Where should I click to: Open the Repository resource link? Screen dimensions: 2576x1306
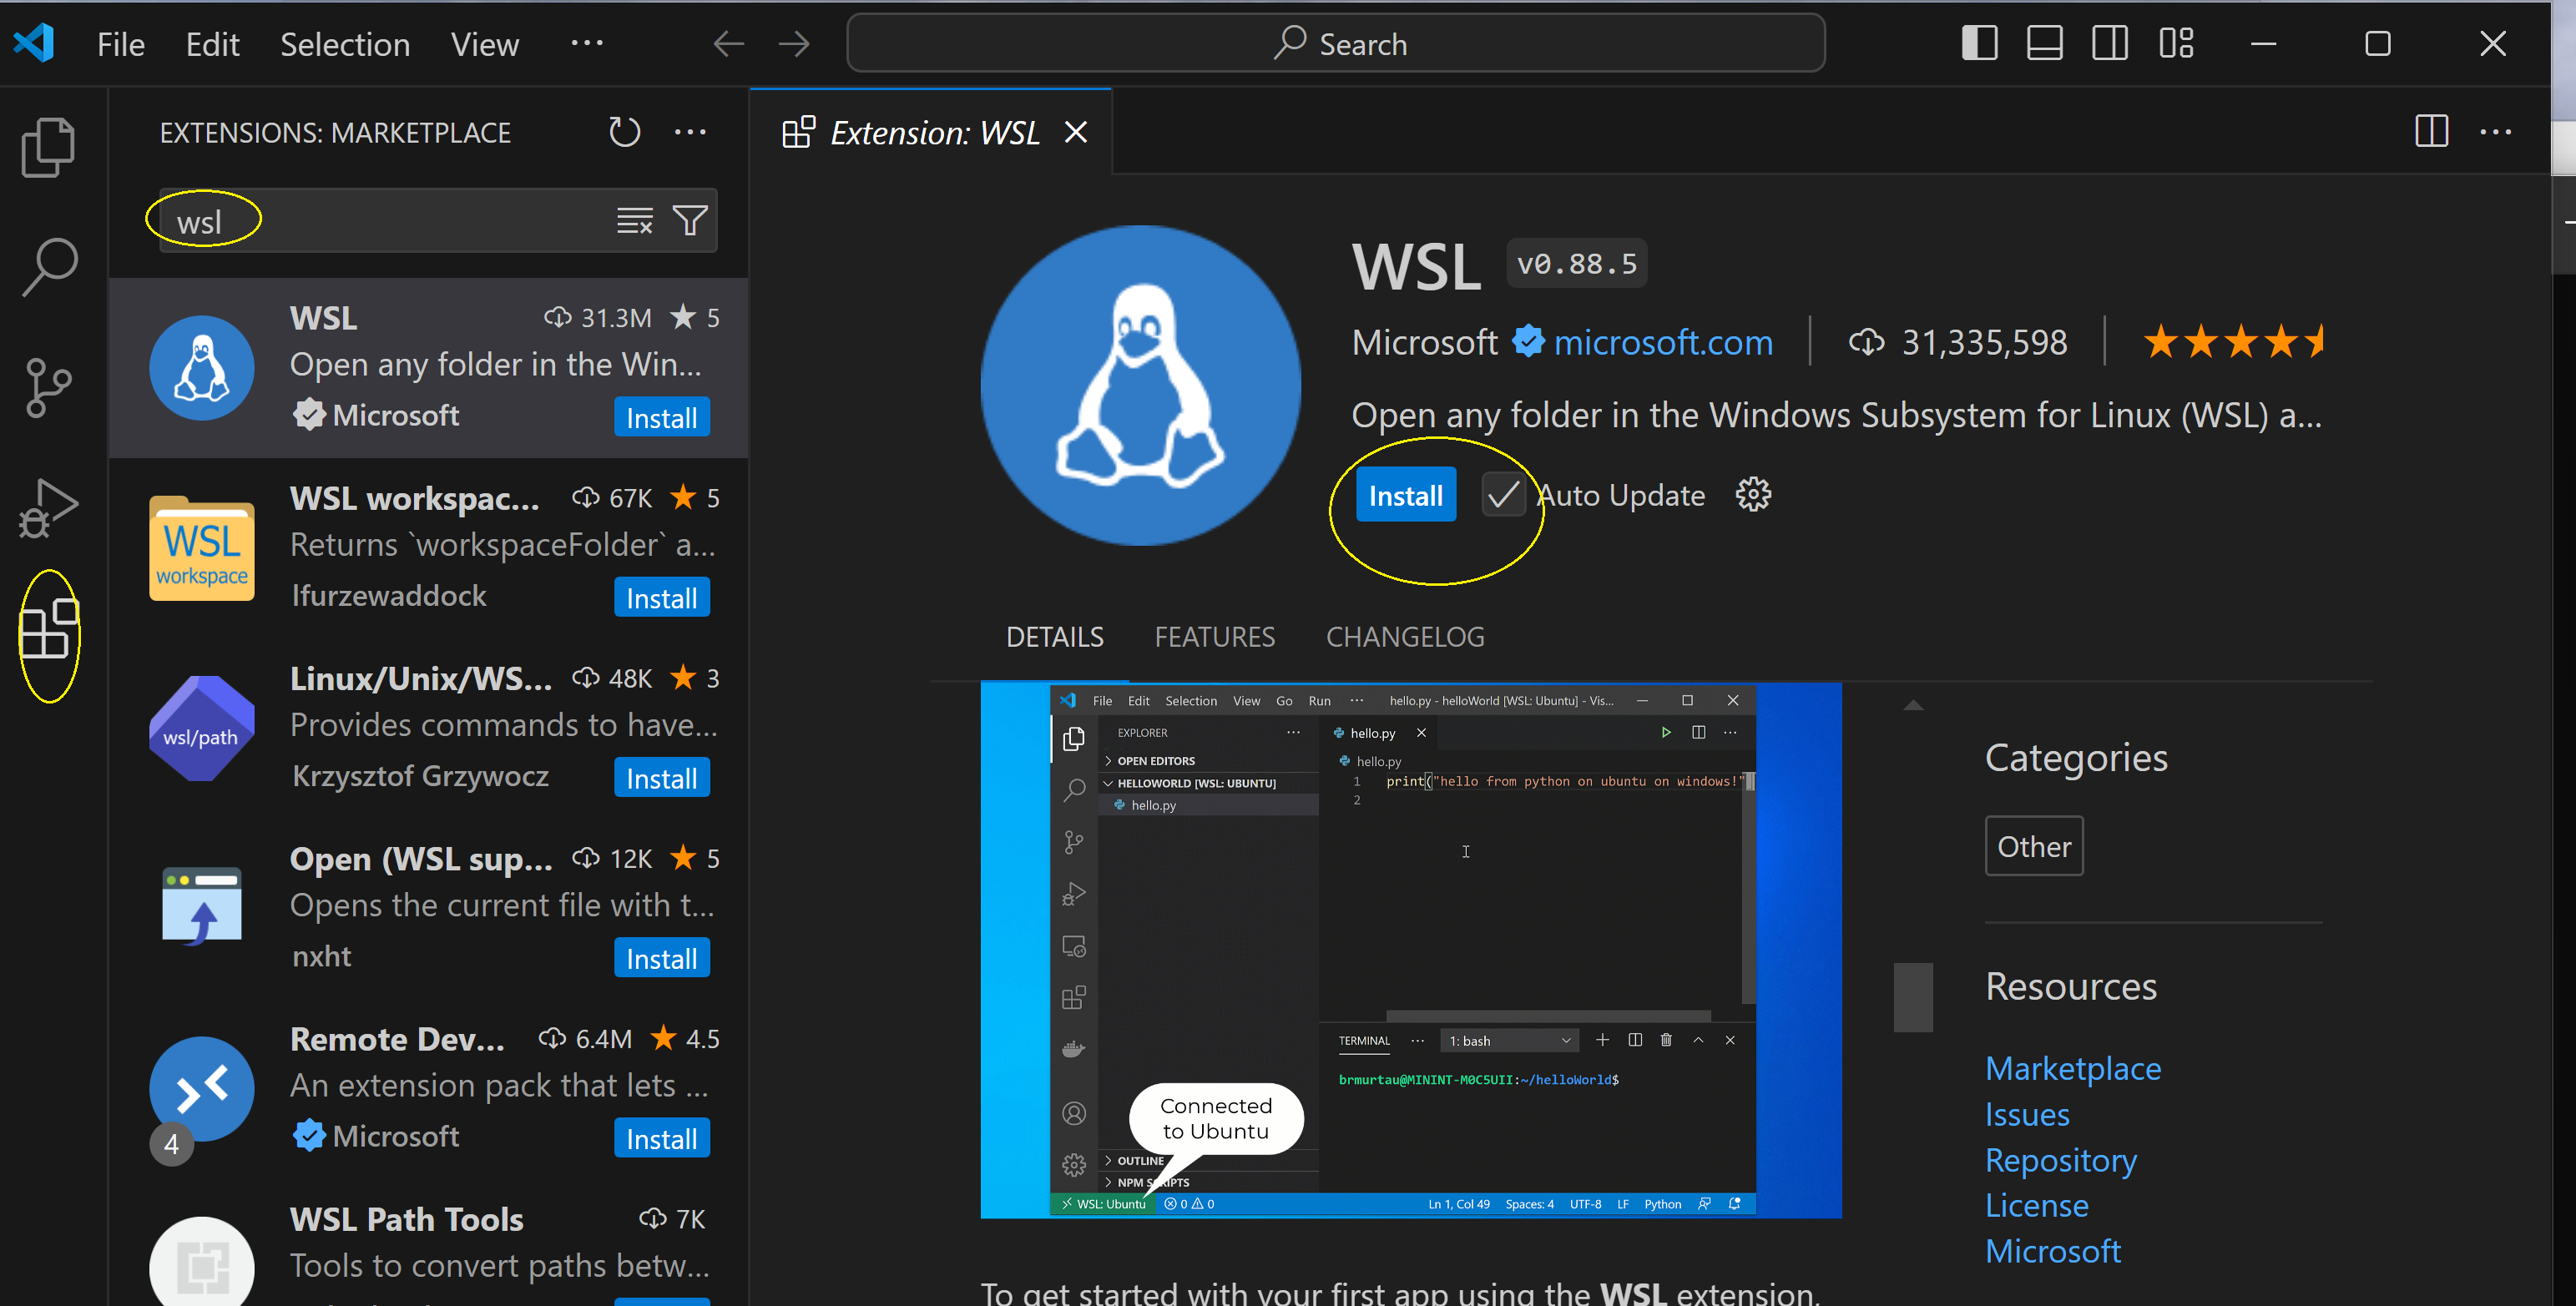coord(2060,1160)
